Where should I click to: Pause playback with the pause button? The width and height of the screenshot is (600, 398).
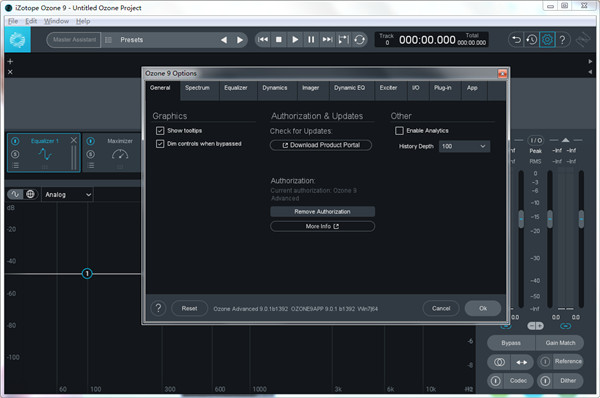coord(311,39)
